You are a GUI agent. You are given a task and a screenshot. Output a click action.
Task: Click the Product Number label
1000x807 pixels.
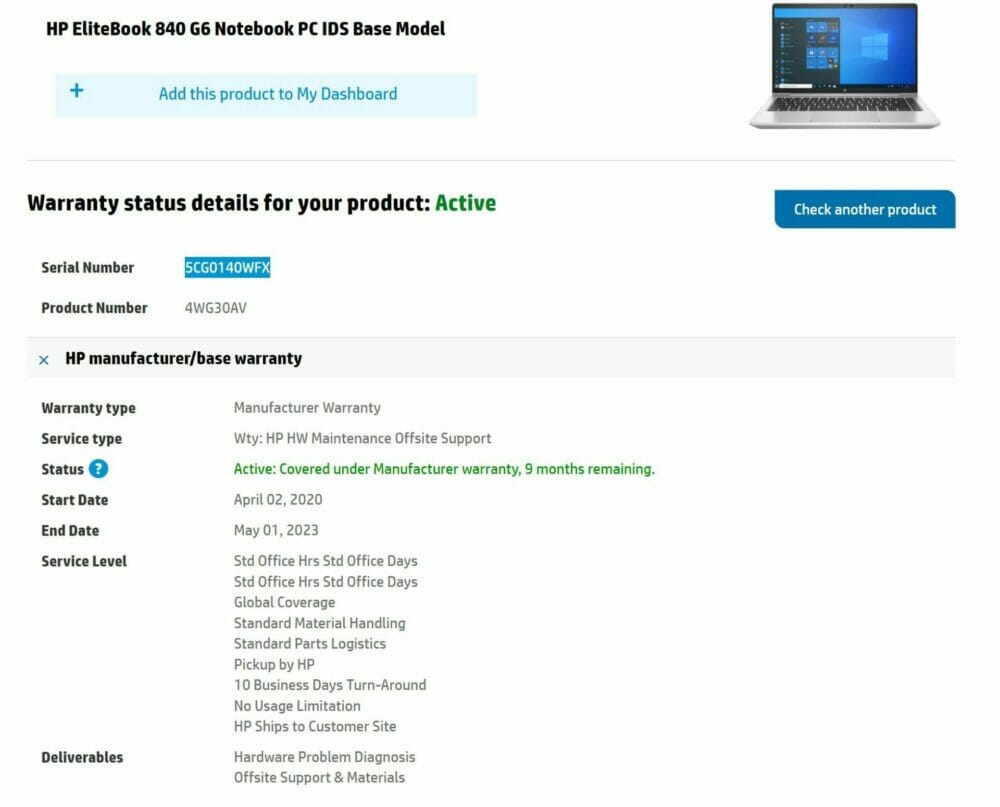click(x=94, y=308)
